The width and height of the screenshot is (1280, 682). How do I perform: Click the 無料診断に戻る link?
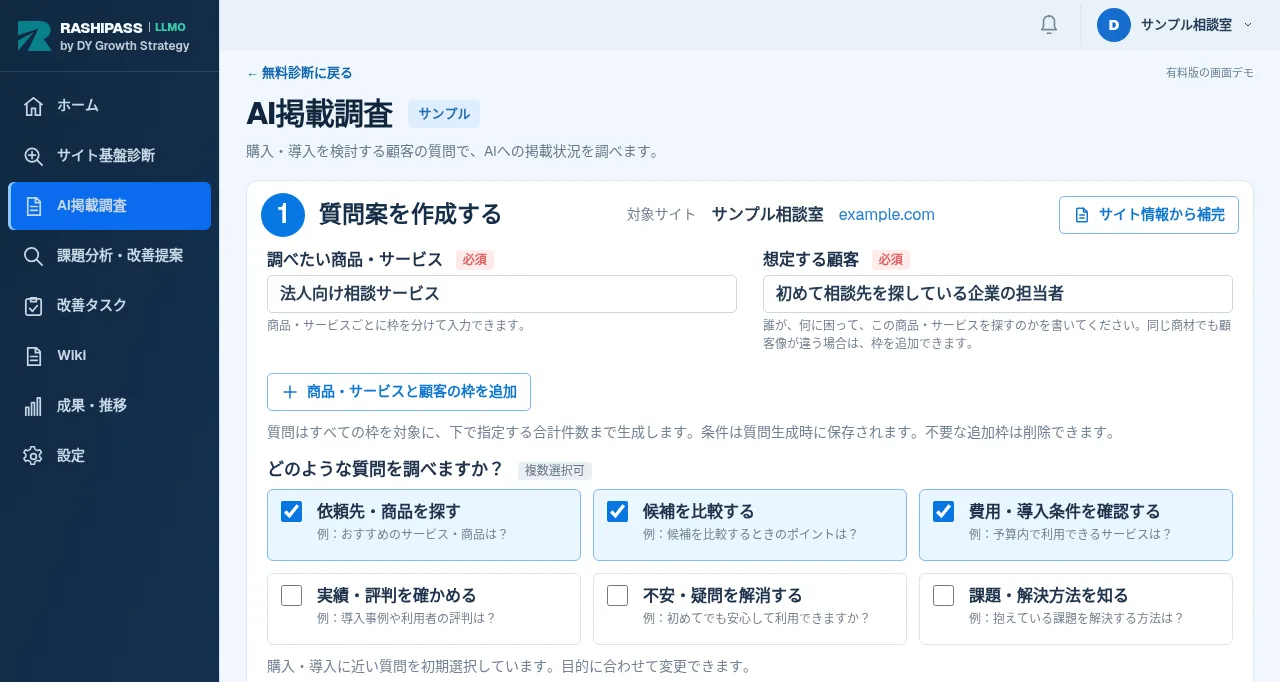[299, 73]
